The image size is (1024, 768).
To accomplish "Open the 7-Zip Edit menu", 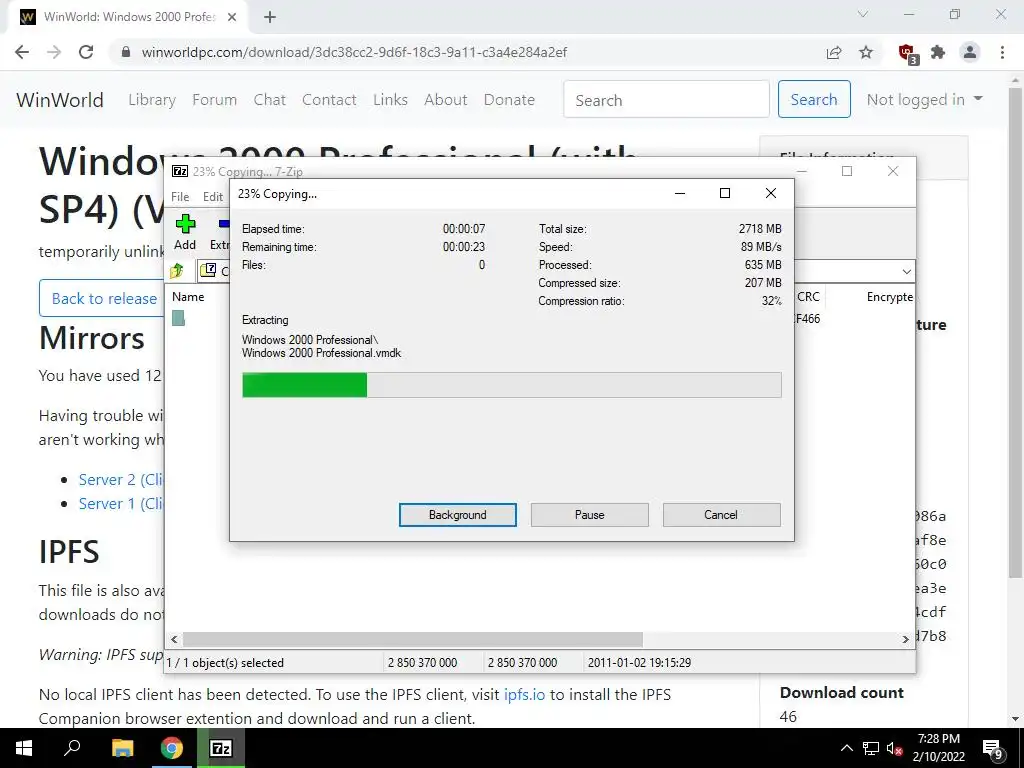I will pos(212,197).
